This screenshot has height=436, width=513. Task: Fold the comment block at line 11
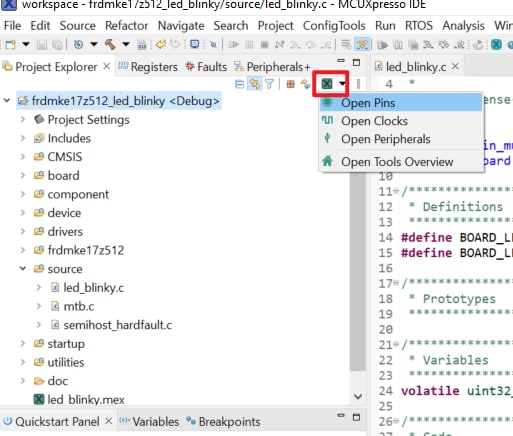pos(396,191)
